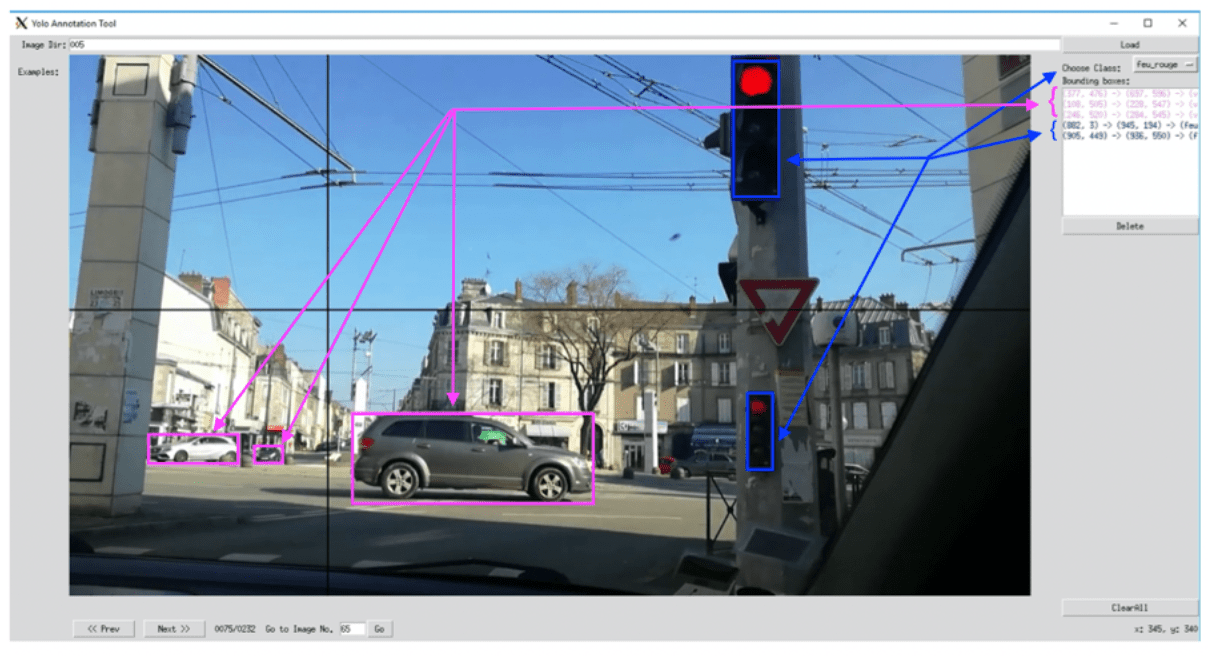1224x658 pixels.
Task: Click the Go button
Action: coord(379,629)
